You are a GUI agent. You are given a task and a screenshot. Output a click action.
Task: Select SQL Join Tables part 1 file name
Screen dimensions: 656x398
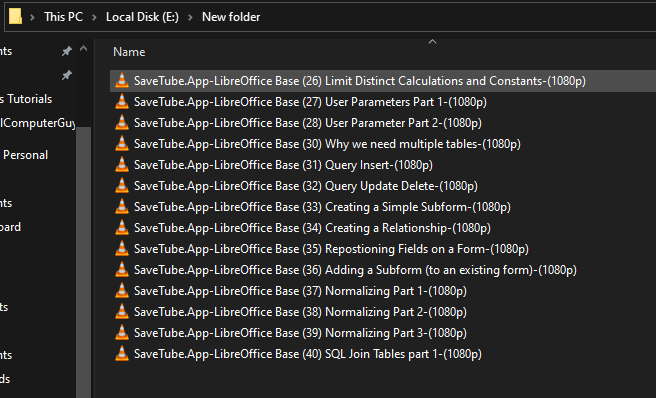coord(308,354)
